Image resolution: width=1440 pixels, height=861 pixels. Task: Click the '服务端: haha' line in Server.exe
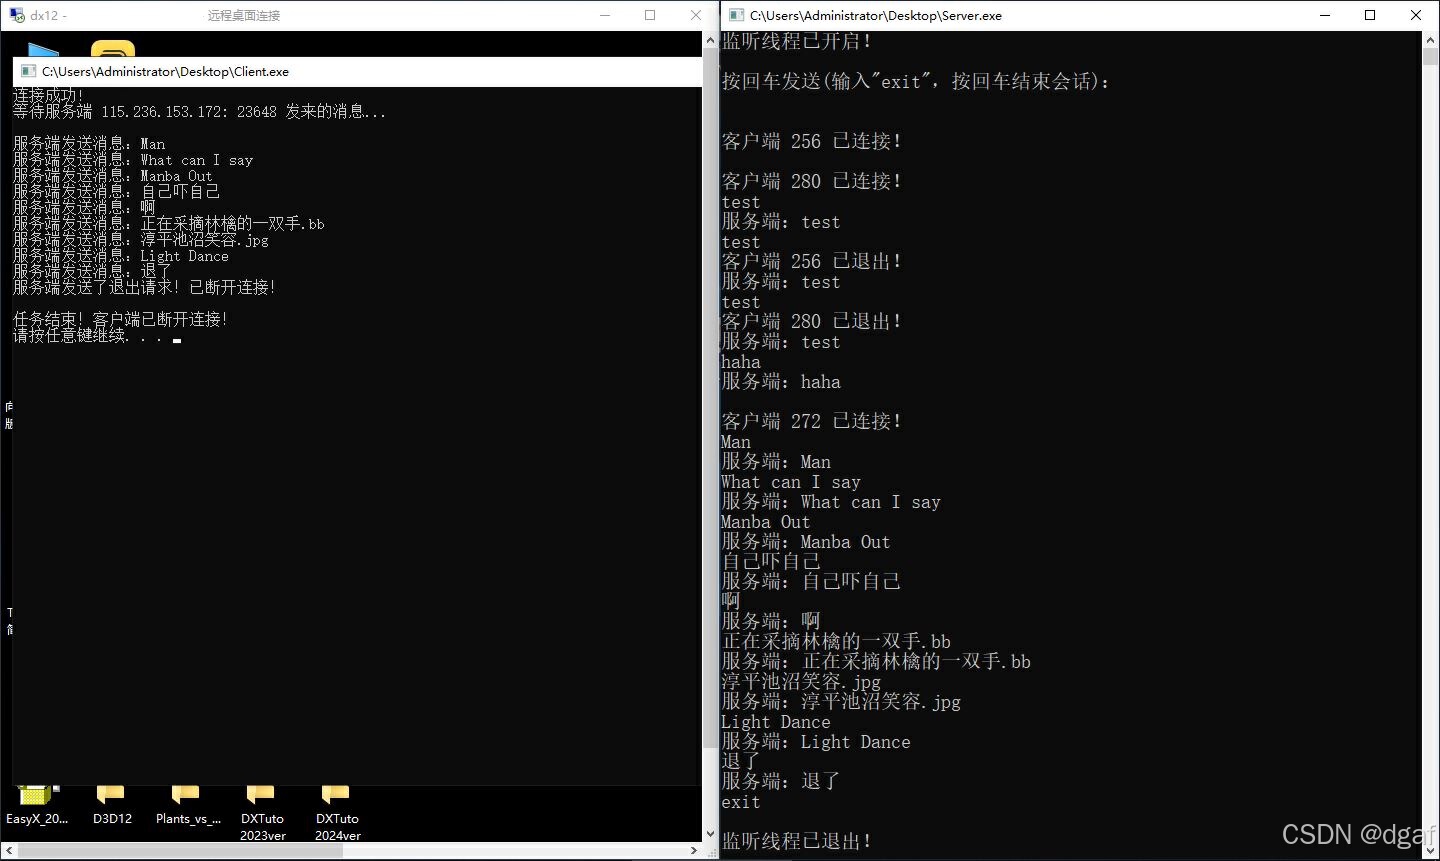pyautogui.click(x=781, y=381)
